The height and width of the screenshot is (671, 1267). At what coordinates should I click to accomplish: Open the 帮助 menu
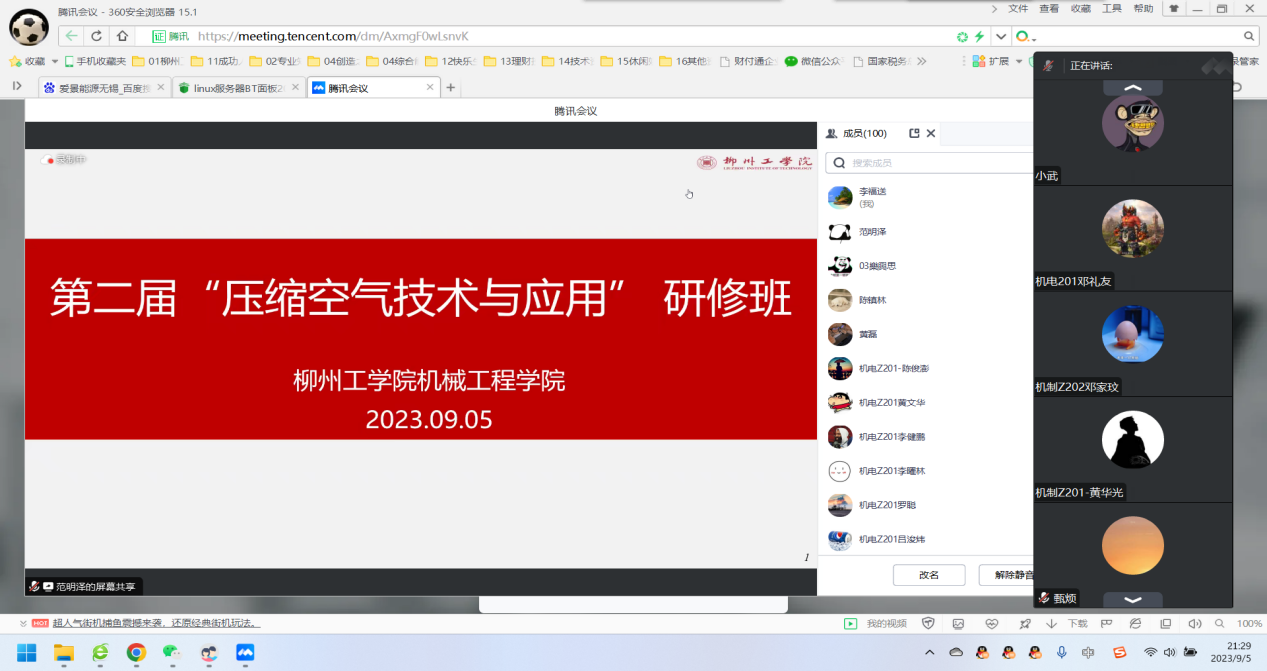point(1143,9)
